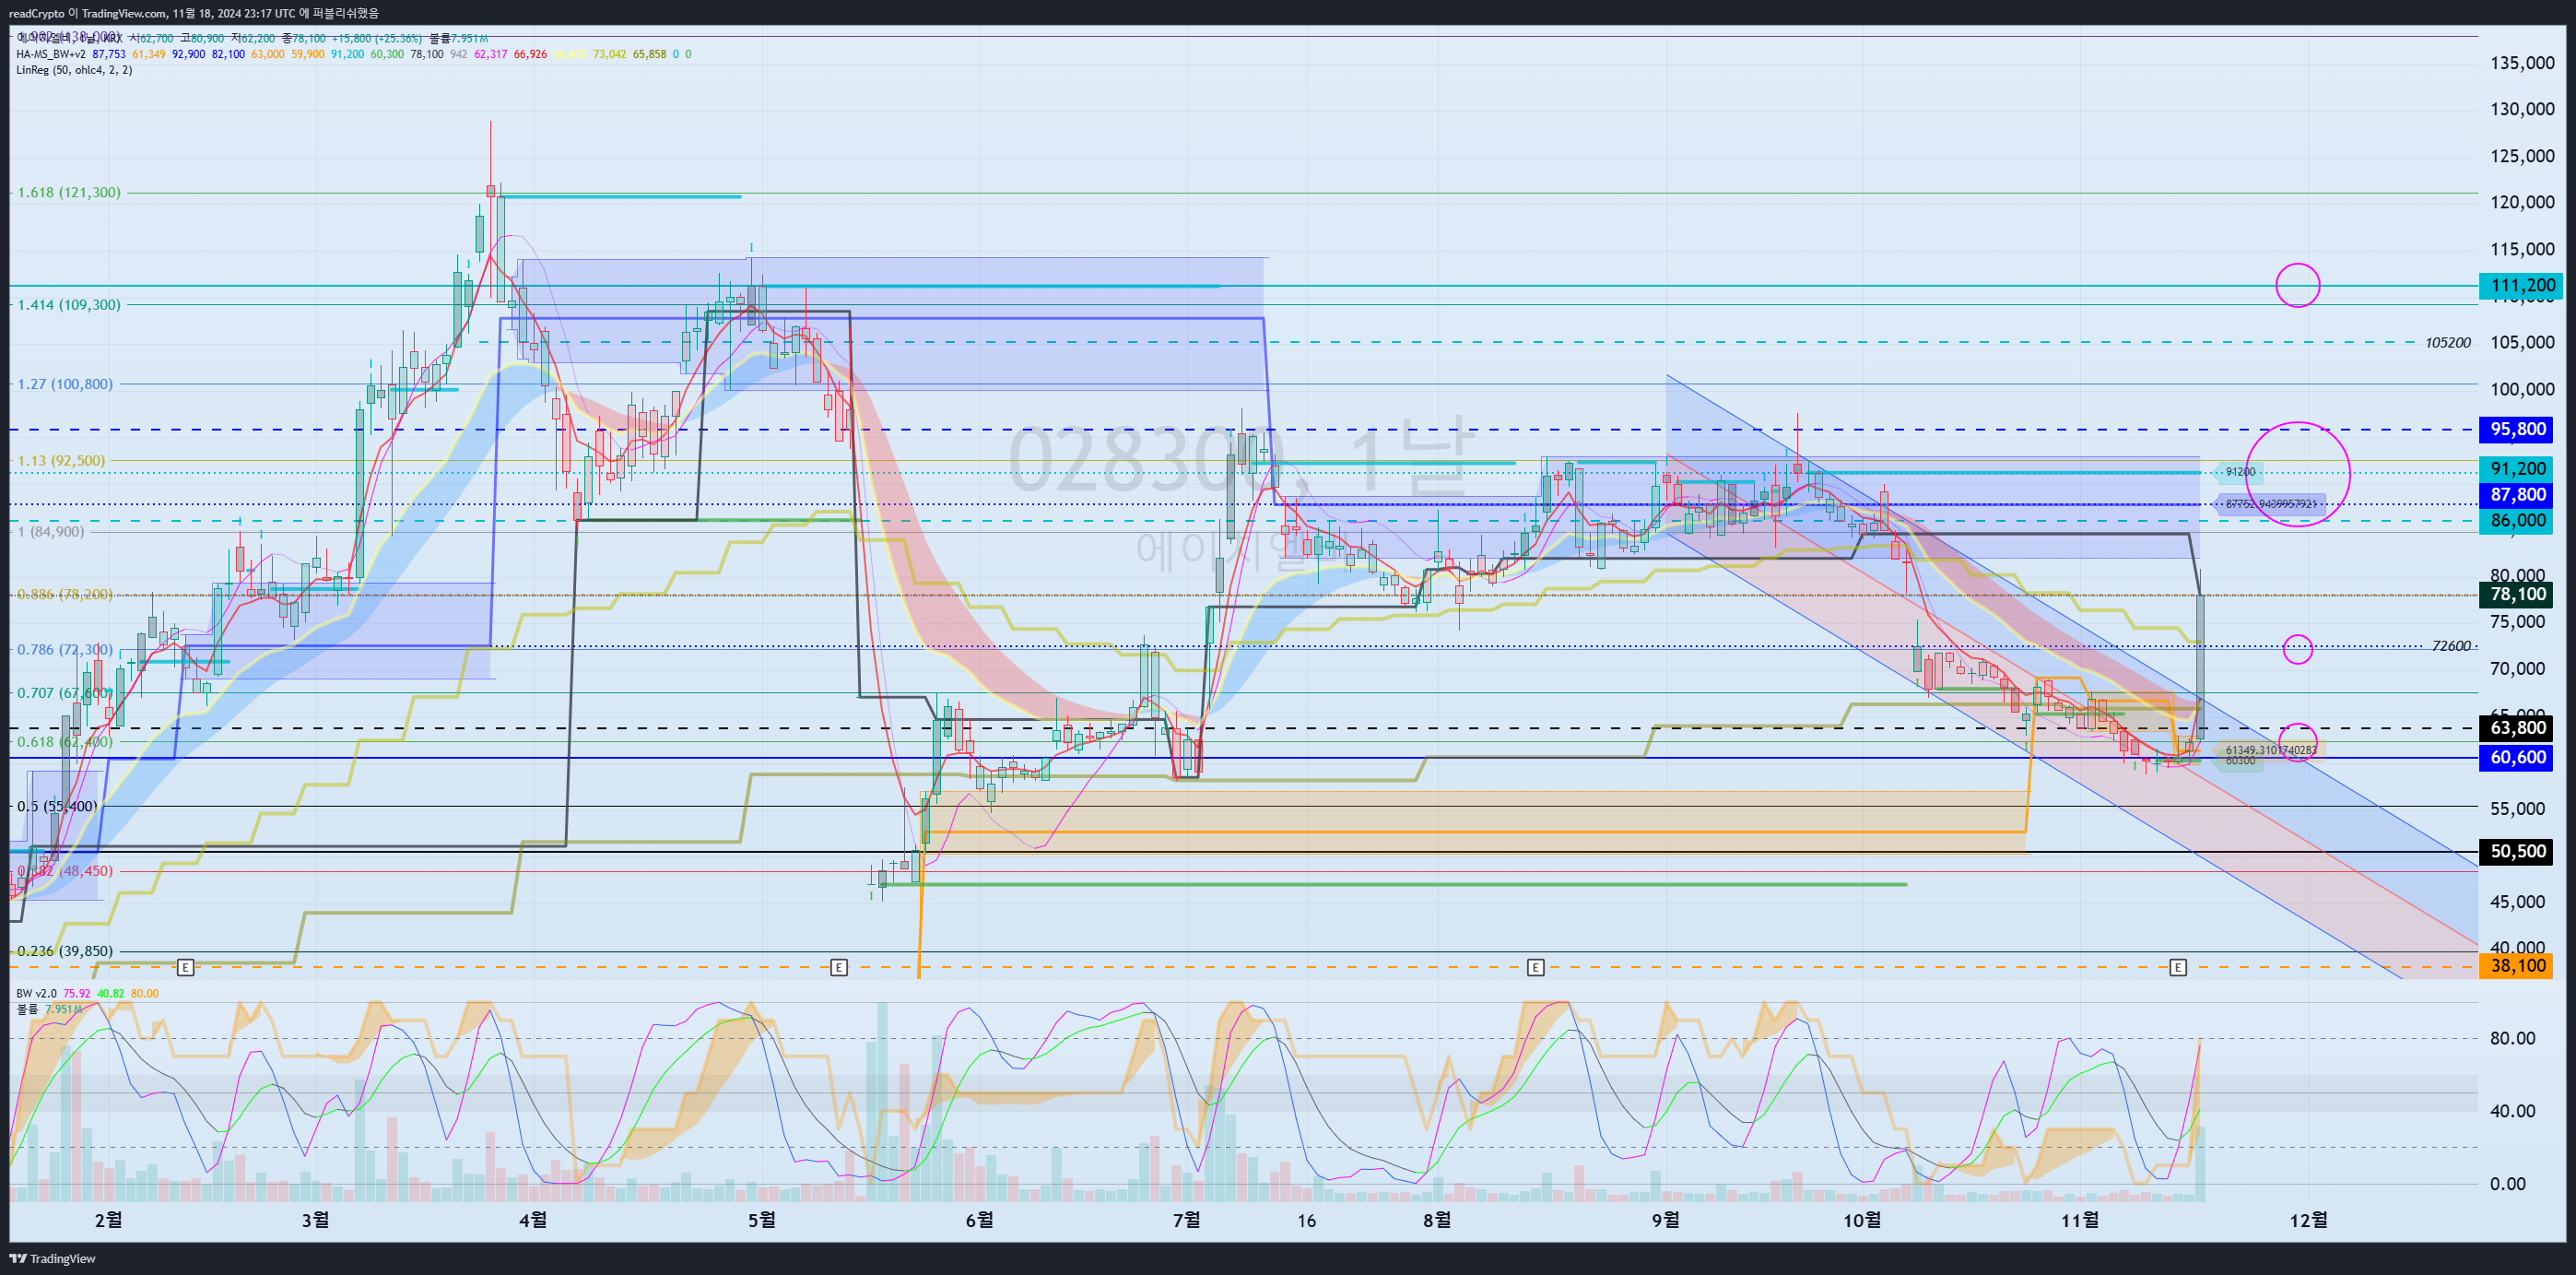Screen dimensions: 2576x1275
Task: Click the earnings E marker near 8월
Action: pyautogui.click(x=1536, y=967)
